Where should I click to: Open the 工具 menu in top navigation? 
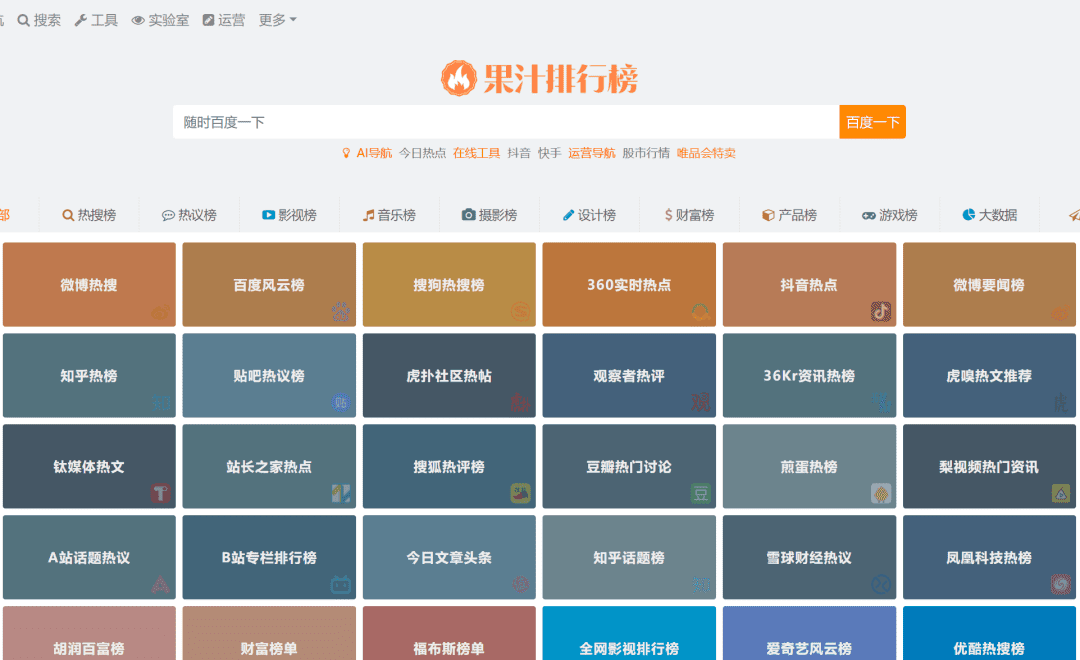pos(96,20)
